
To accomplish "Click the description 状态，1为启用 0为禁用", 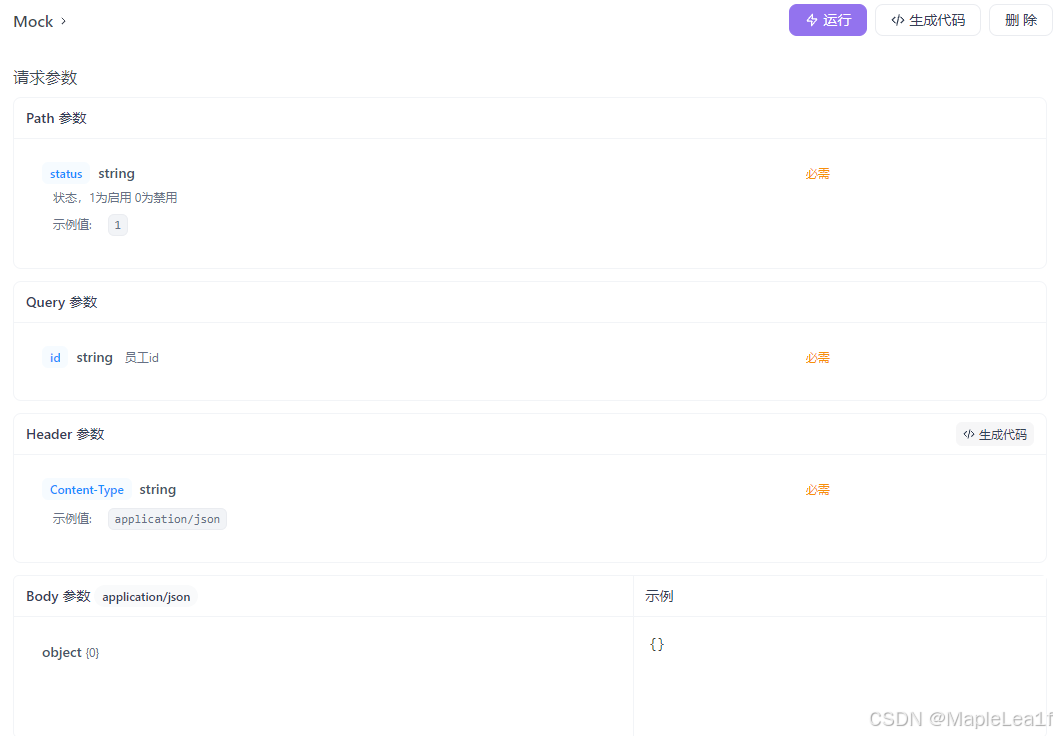I will coord(115,198).
